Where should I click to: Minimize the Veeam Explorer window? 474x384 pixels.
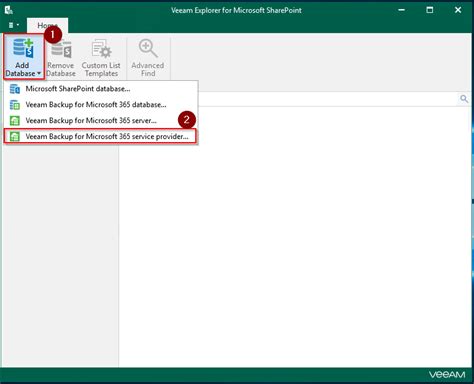pyautogui.click(x=402, y=10)
